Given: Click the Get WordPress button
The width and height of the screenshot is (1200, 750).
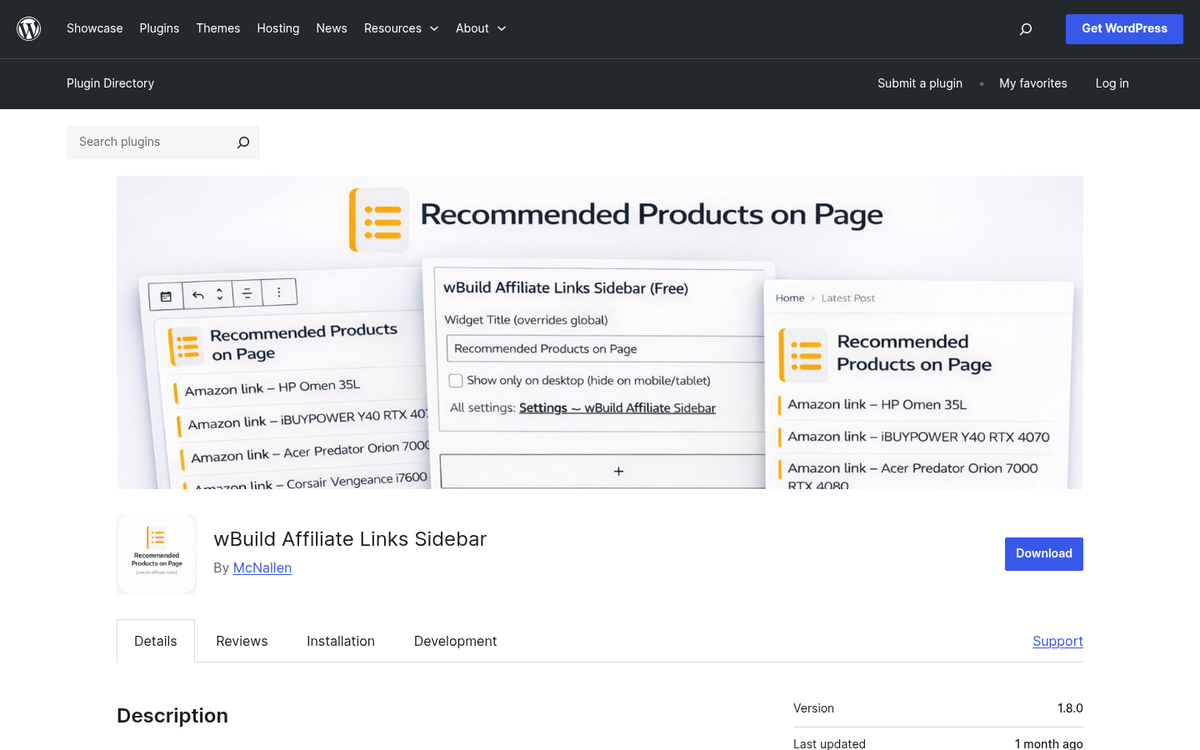Looking at the screenshot, I should (x=1124, y=28).
